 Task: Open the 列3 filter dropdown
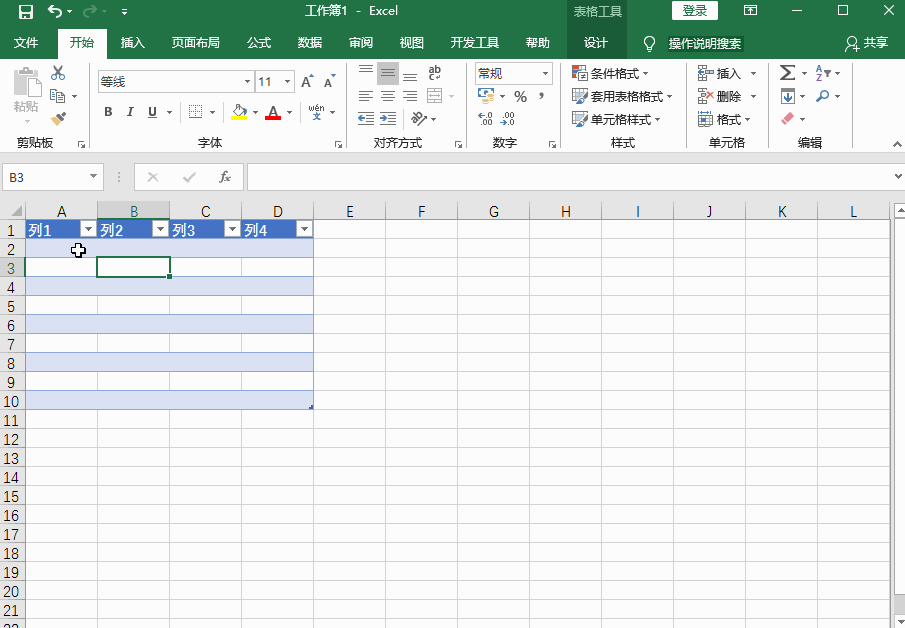(233, 230)
